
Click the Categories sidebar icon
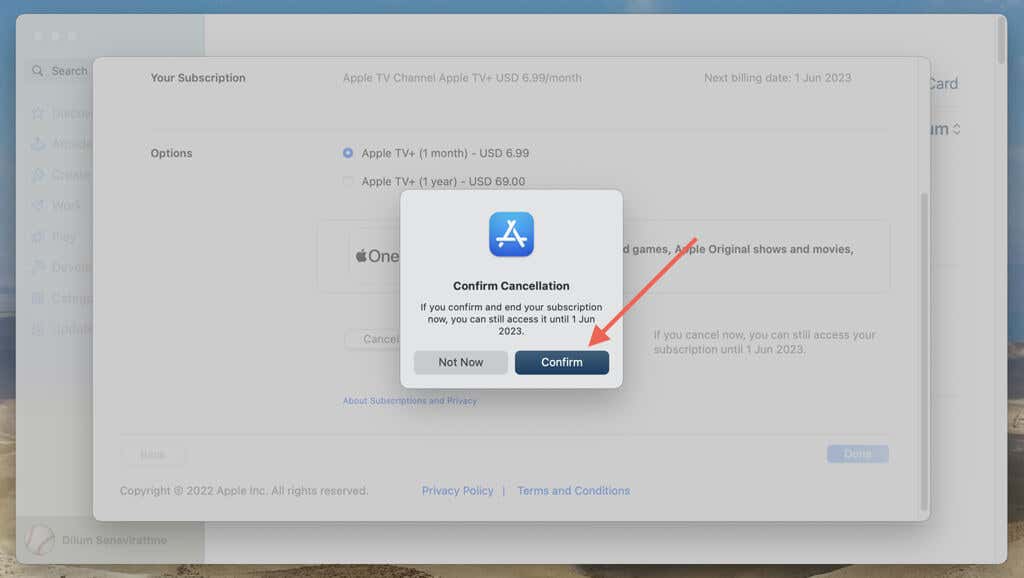[36, 297]
